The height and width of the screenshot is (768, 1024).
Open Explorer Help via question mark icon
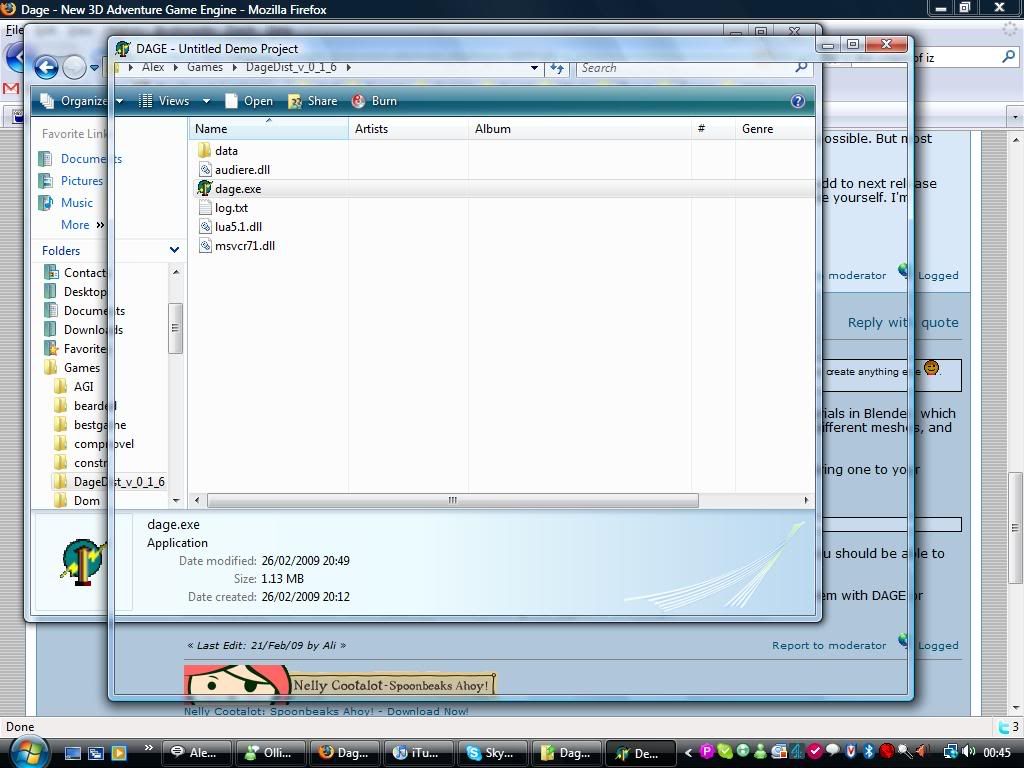797,101
